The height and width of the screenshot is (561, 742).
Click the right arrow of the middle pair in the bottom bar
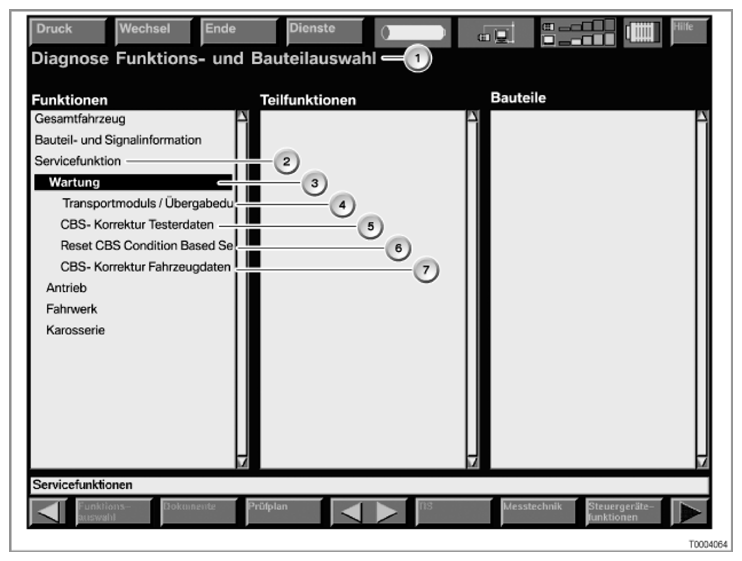(x=384, y=511)
